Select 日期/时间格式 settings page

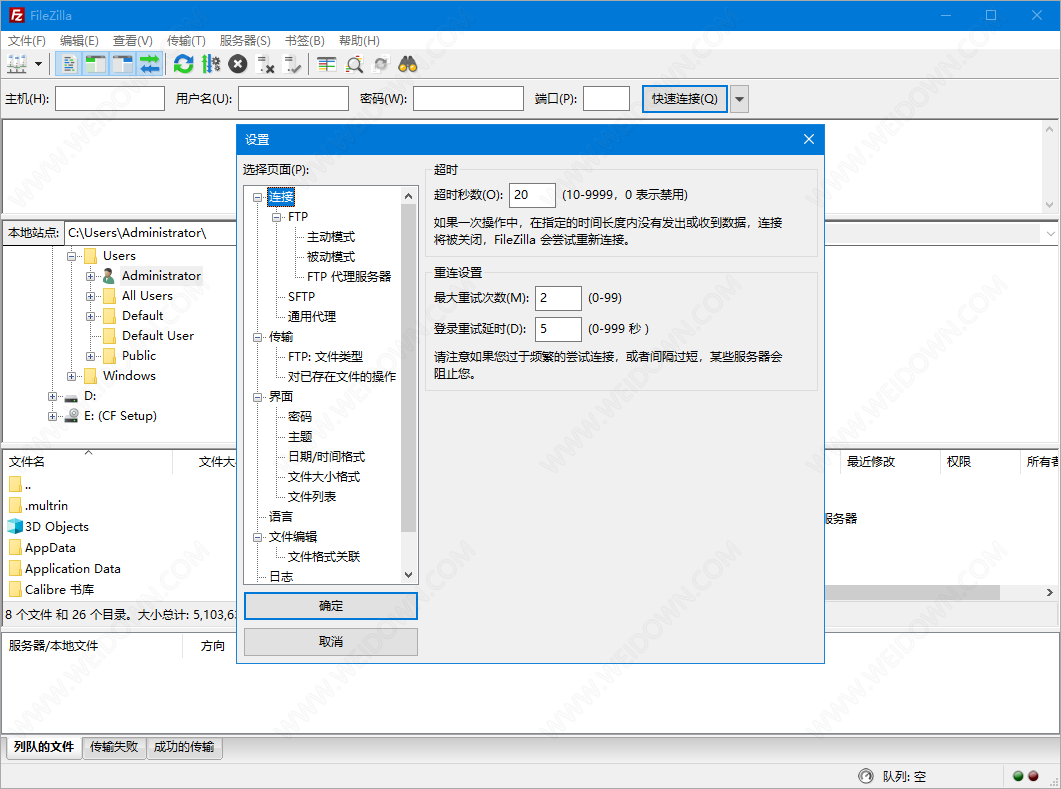click(327, 457)
